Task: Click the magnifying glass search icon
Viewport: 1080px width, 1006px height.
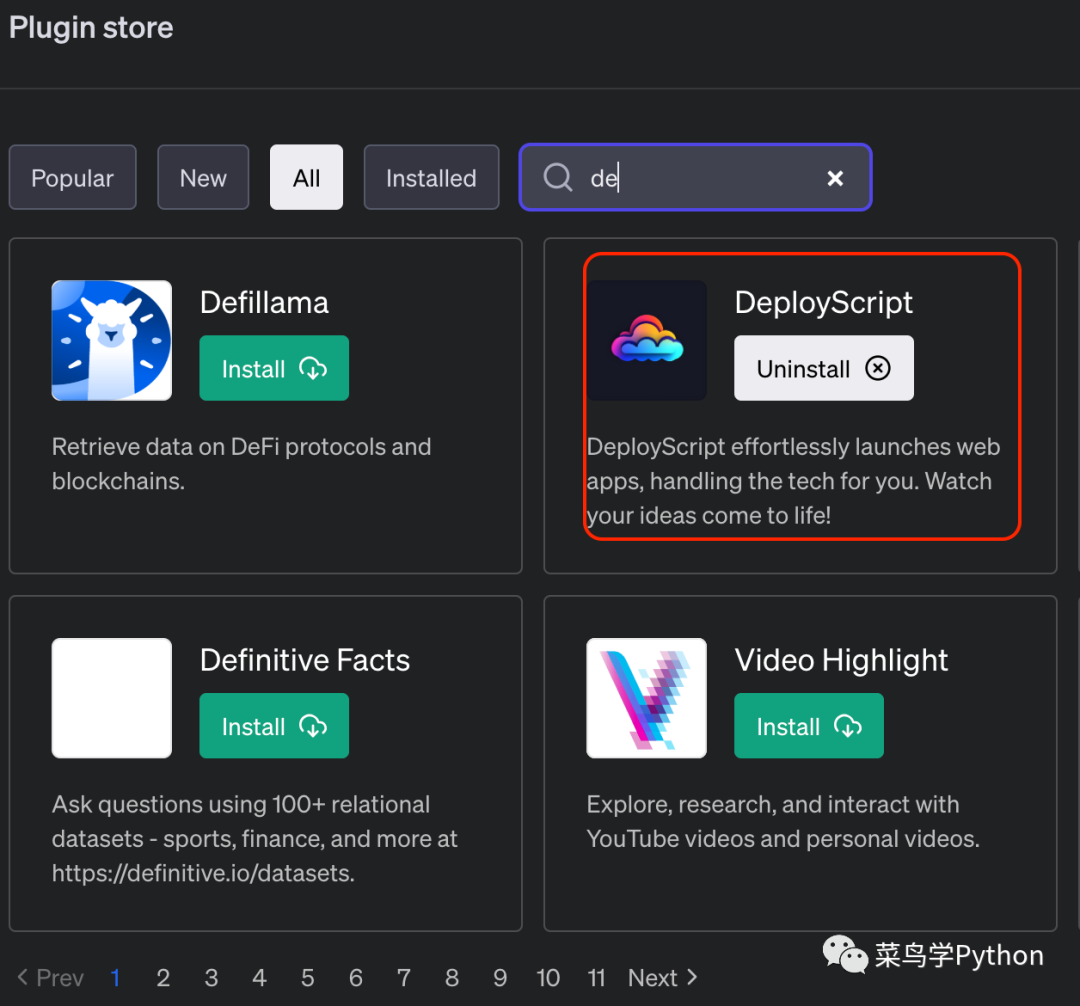Action: (557, 178)
